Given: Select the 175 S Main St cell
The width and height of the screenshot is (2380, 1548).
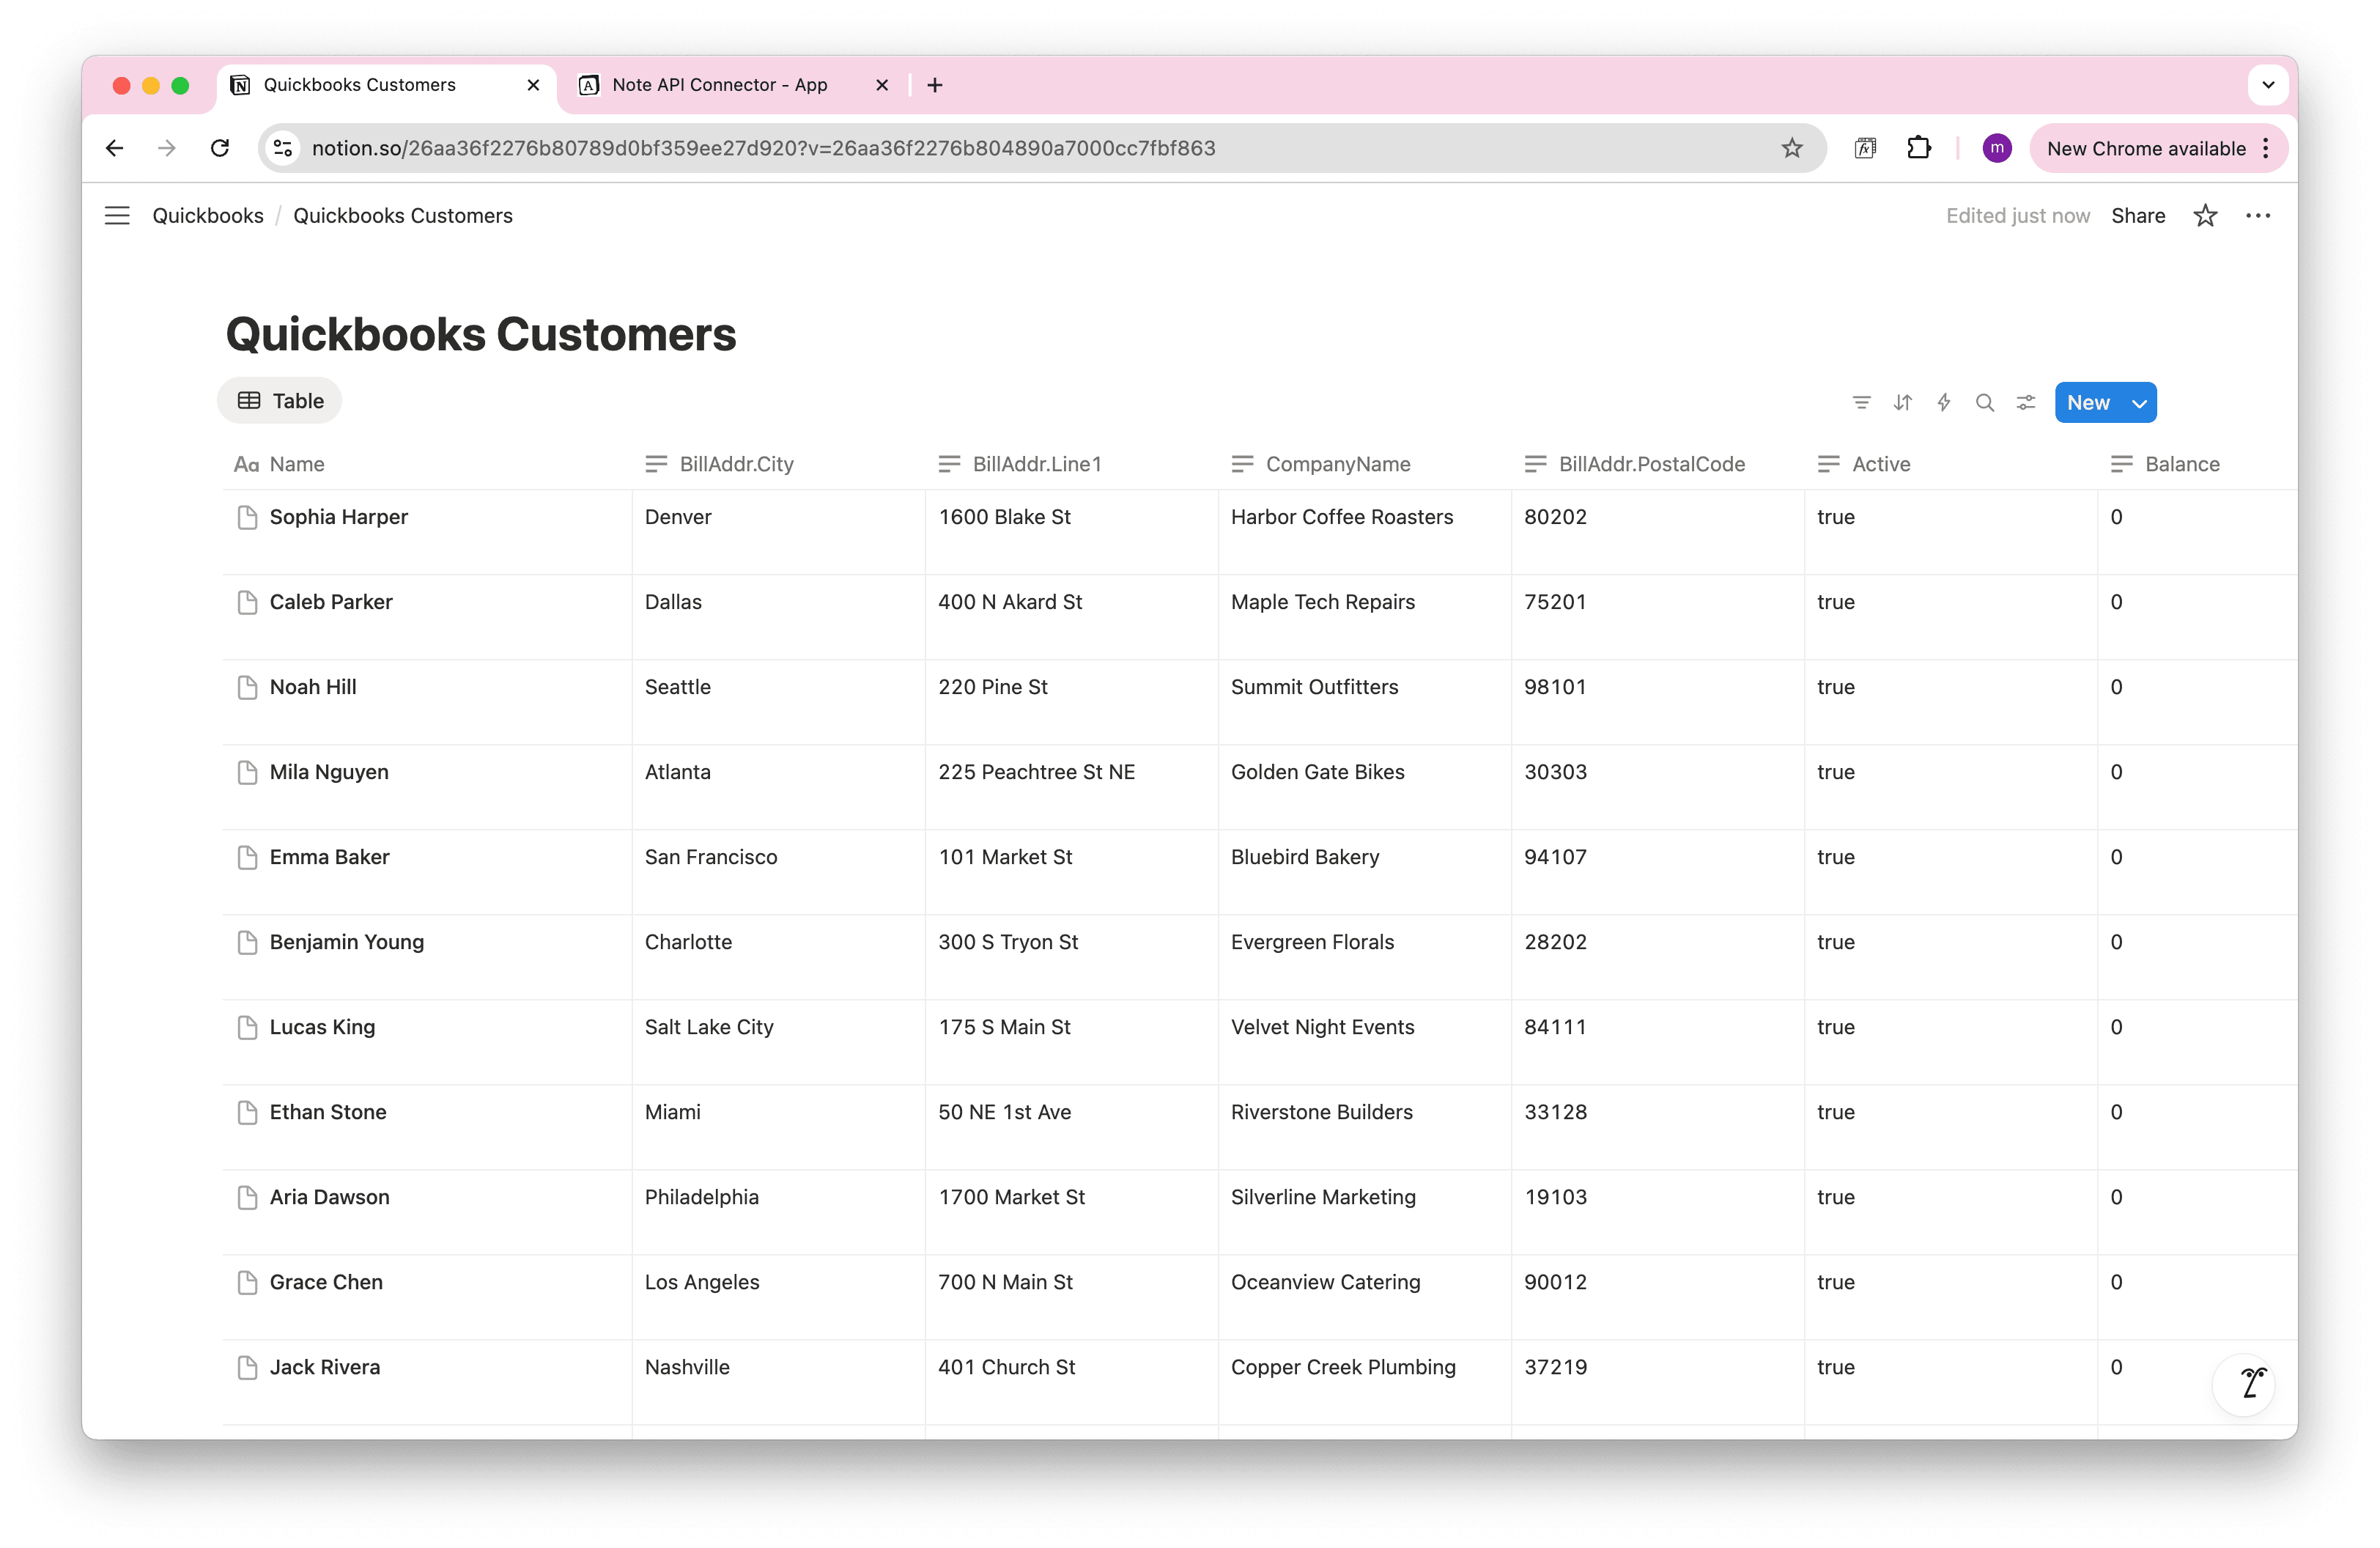Looking at the screenshot, I should pos(1072,1042).
